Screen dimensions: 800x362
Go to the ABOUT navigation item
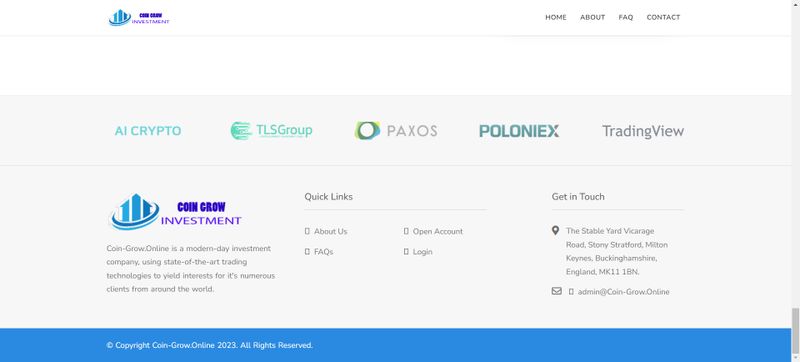coord(592,17)
